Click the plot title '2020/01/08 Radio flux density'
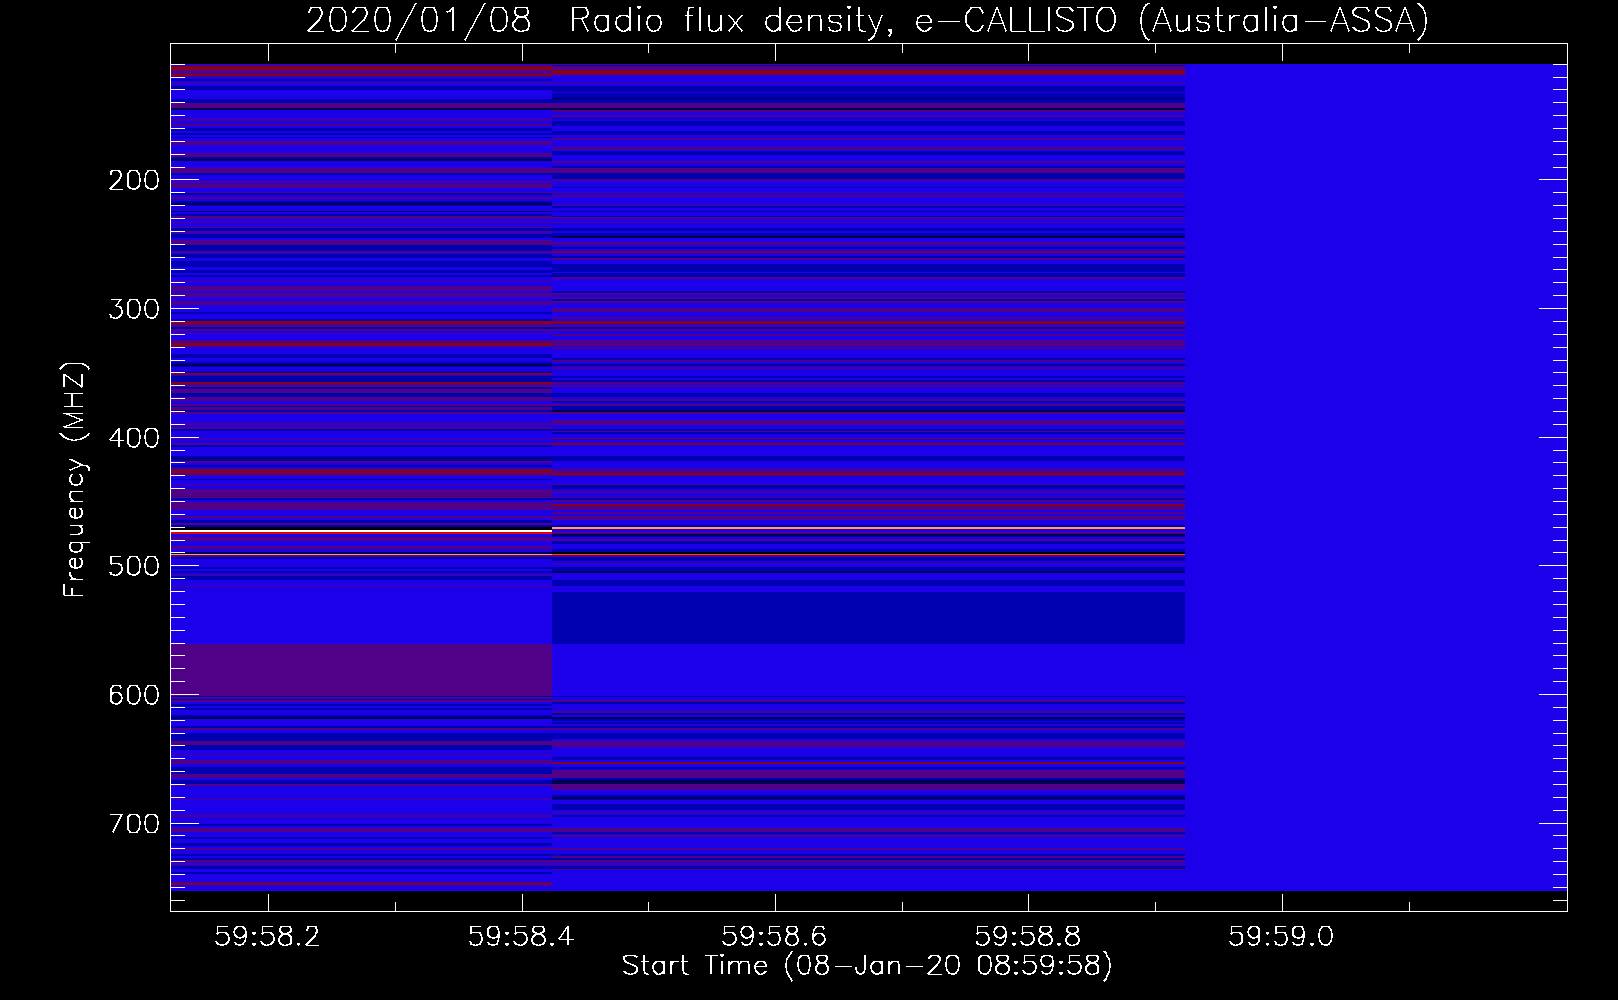 tap(598, 20)
